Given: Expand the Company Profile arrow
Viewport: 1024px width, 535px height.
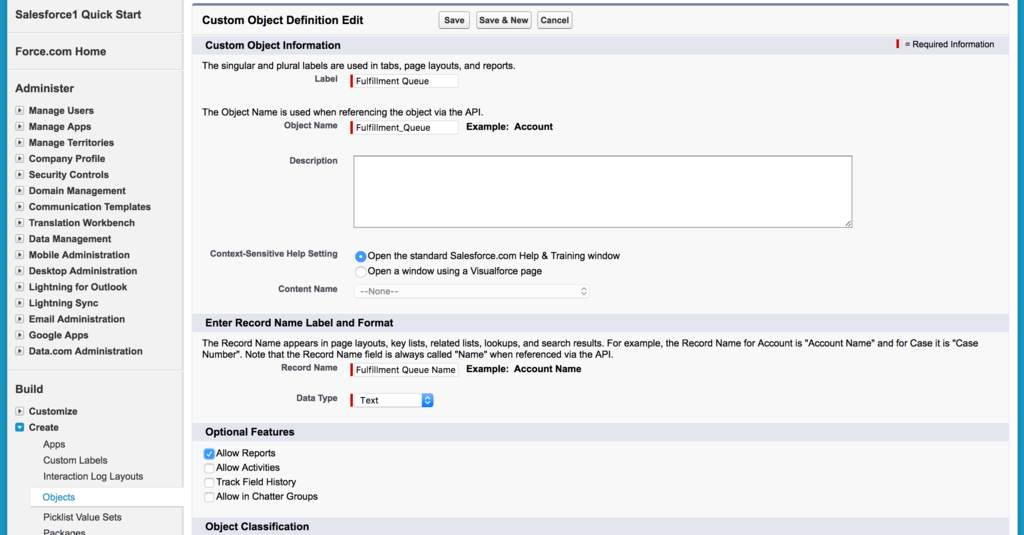Looking at the screenshot, I should (20, 159).
